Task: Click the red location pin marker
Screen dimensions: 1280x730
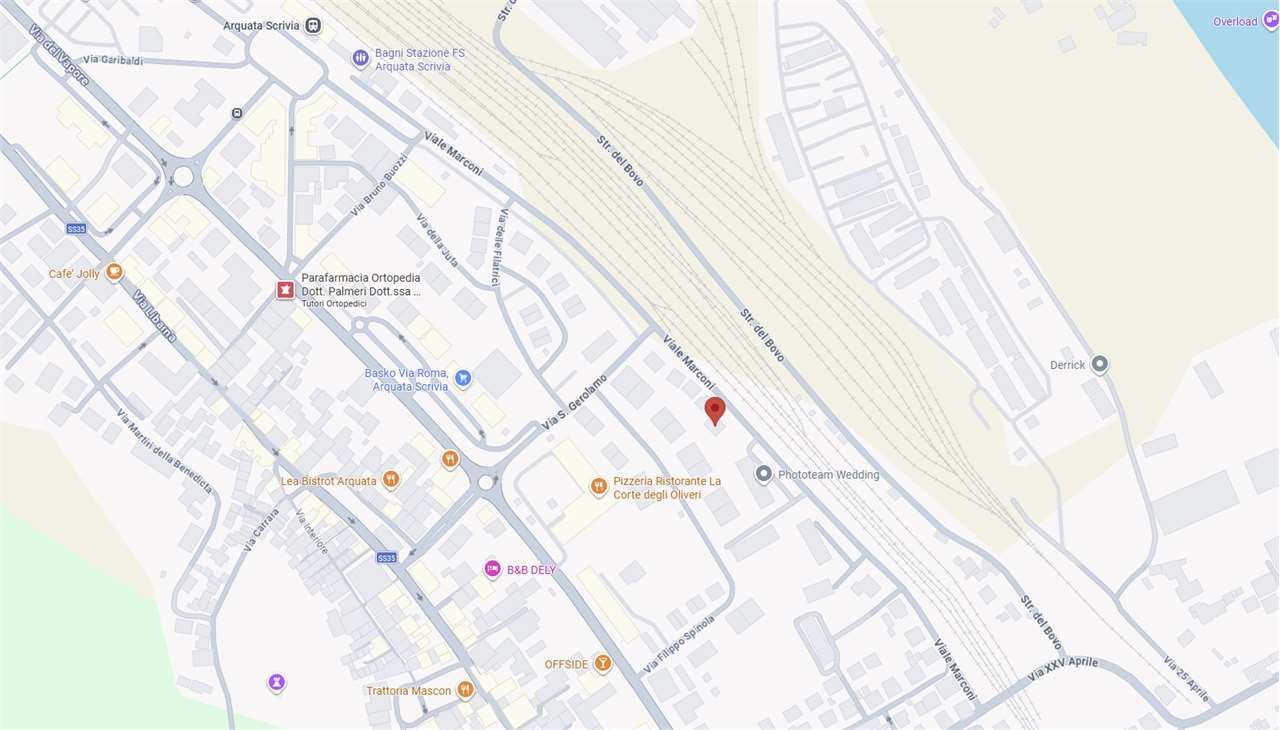Action: coord(714,411)
